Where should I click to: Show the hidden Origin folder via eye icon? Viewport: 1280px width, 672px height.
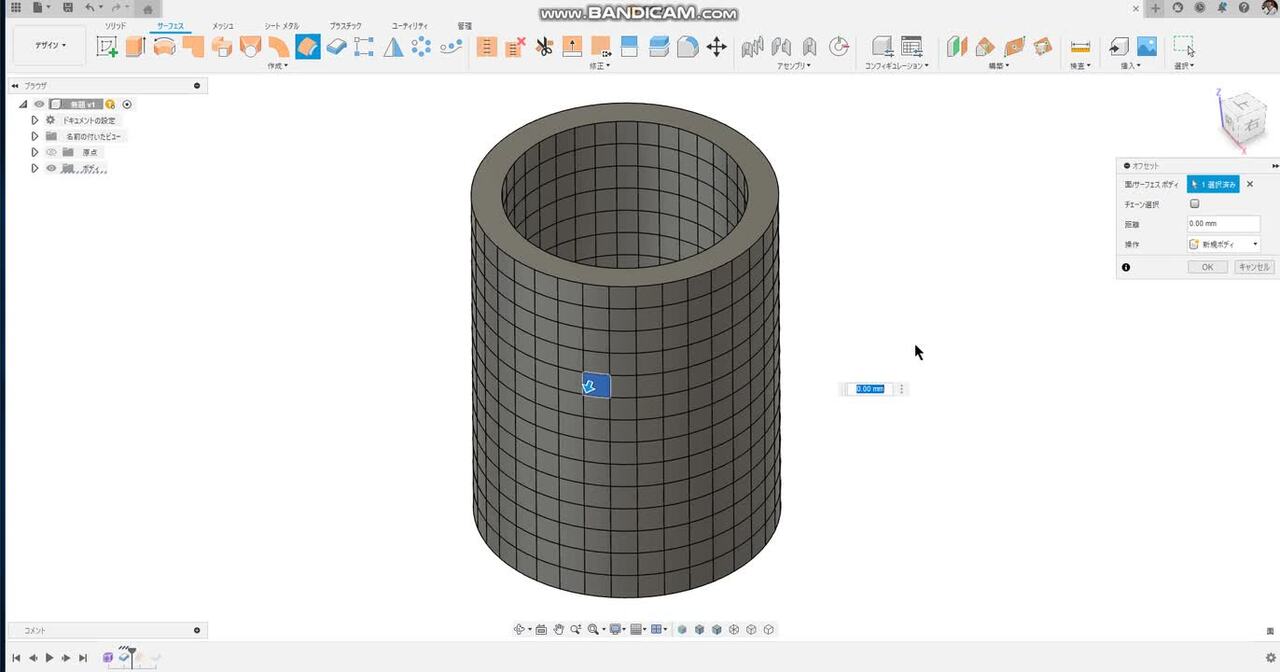coord(51,152)
